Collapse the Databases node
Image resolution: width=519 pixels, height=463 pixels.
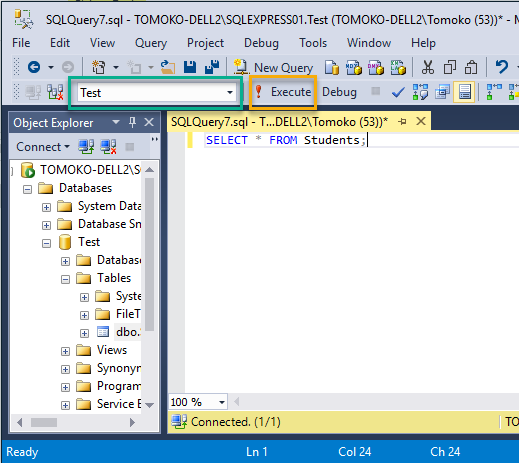(28, 190)
